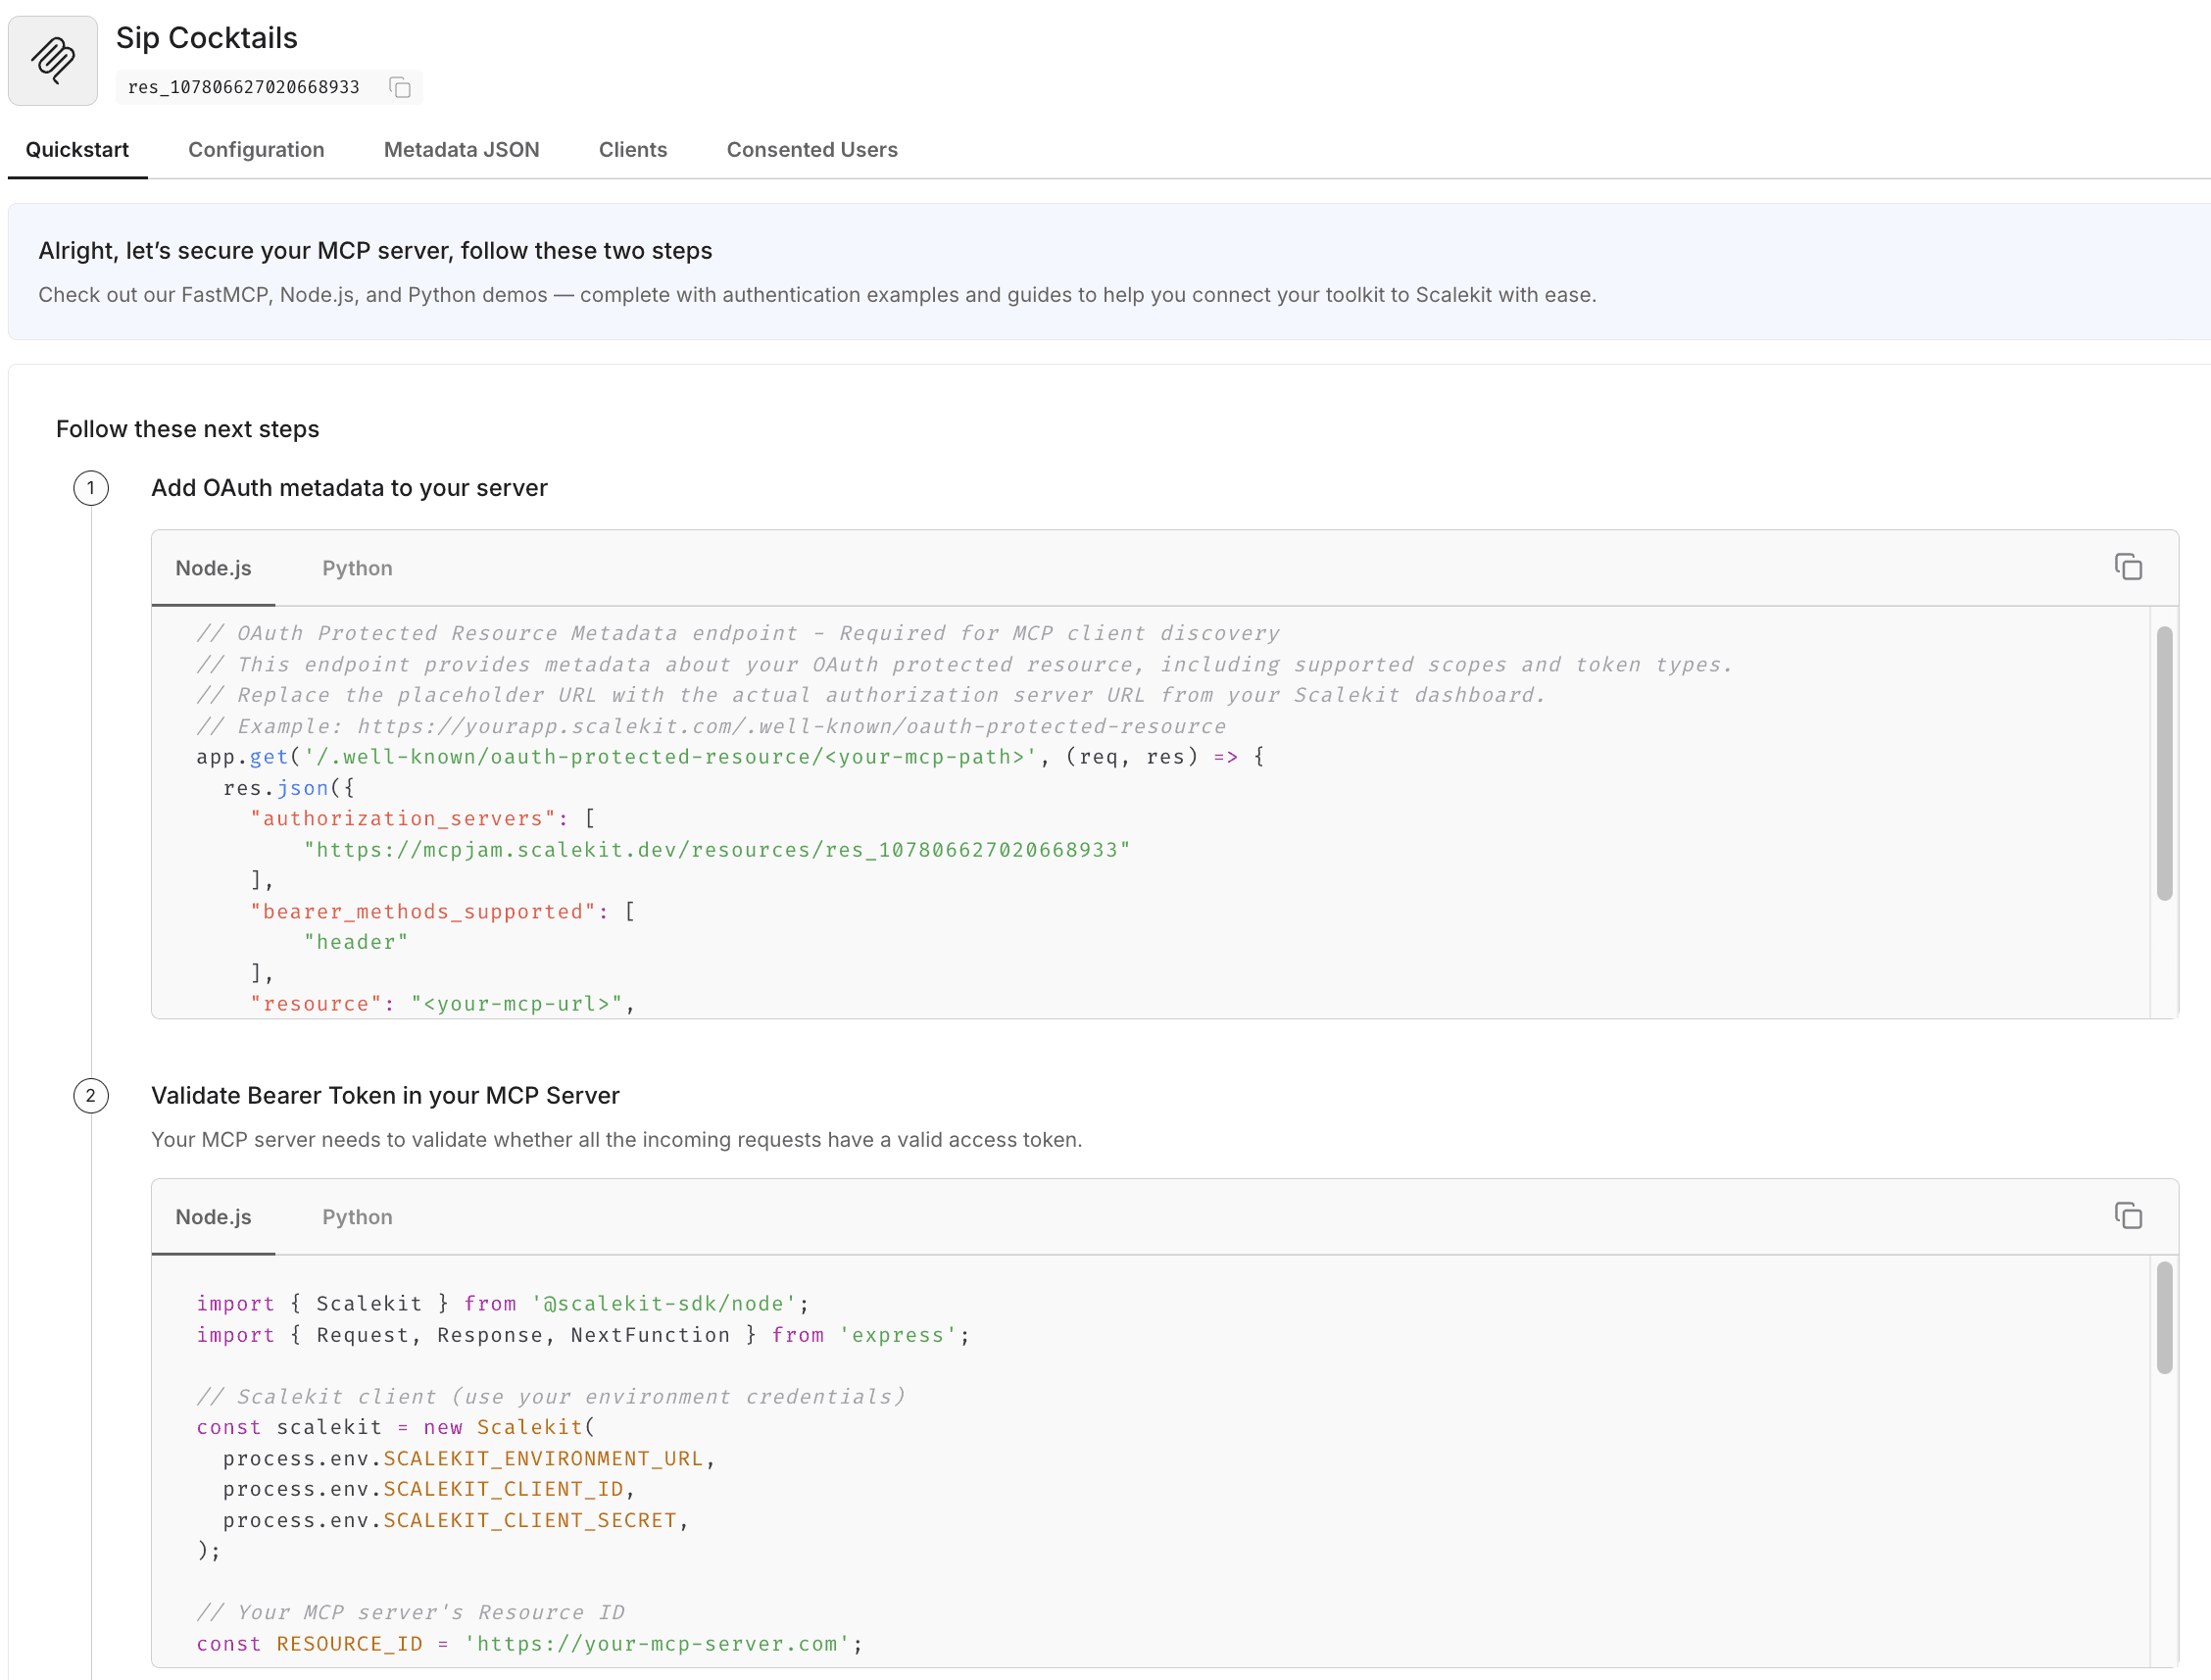
Task: Switch token validation snippet to Python
Action: coord(357,1217)
